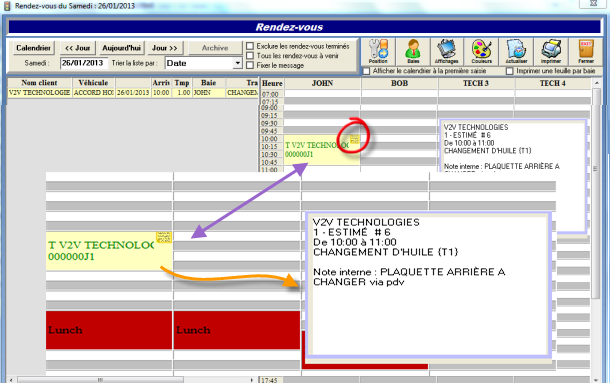
Task: Click the 'Heure' column header in the calendar
Action: (272, 83)
